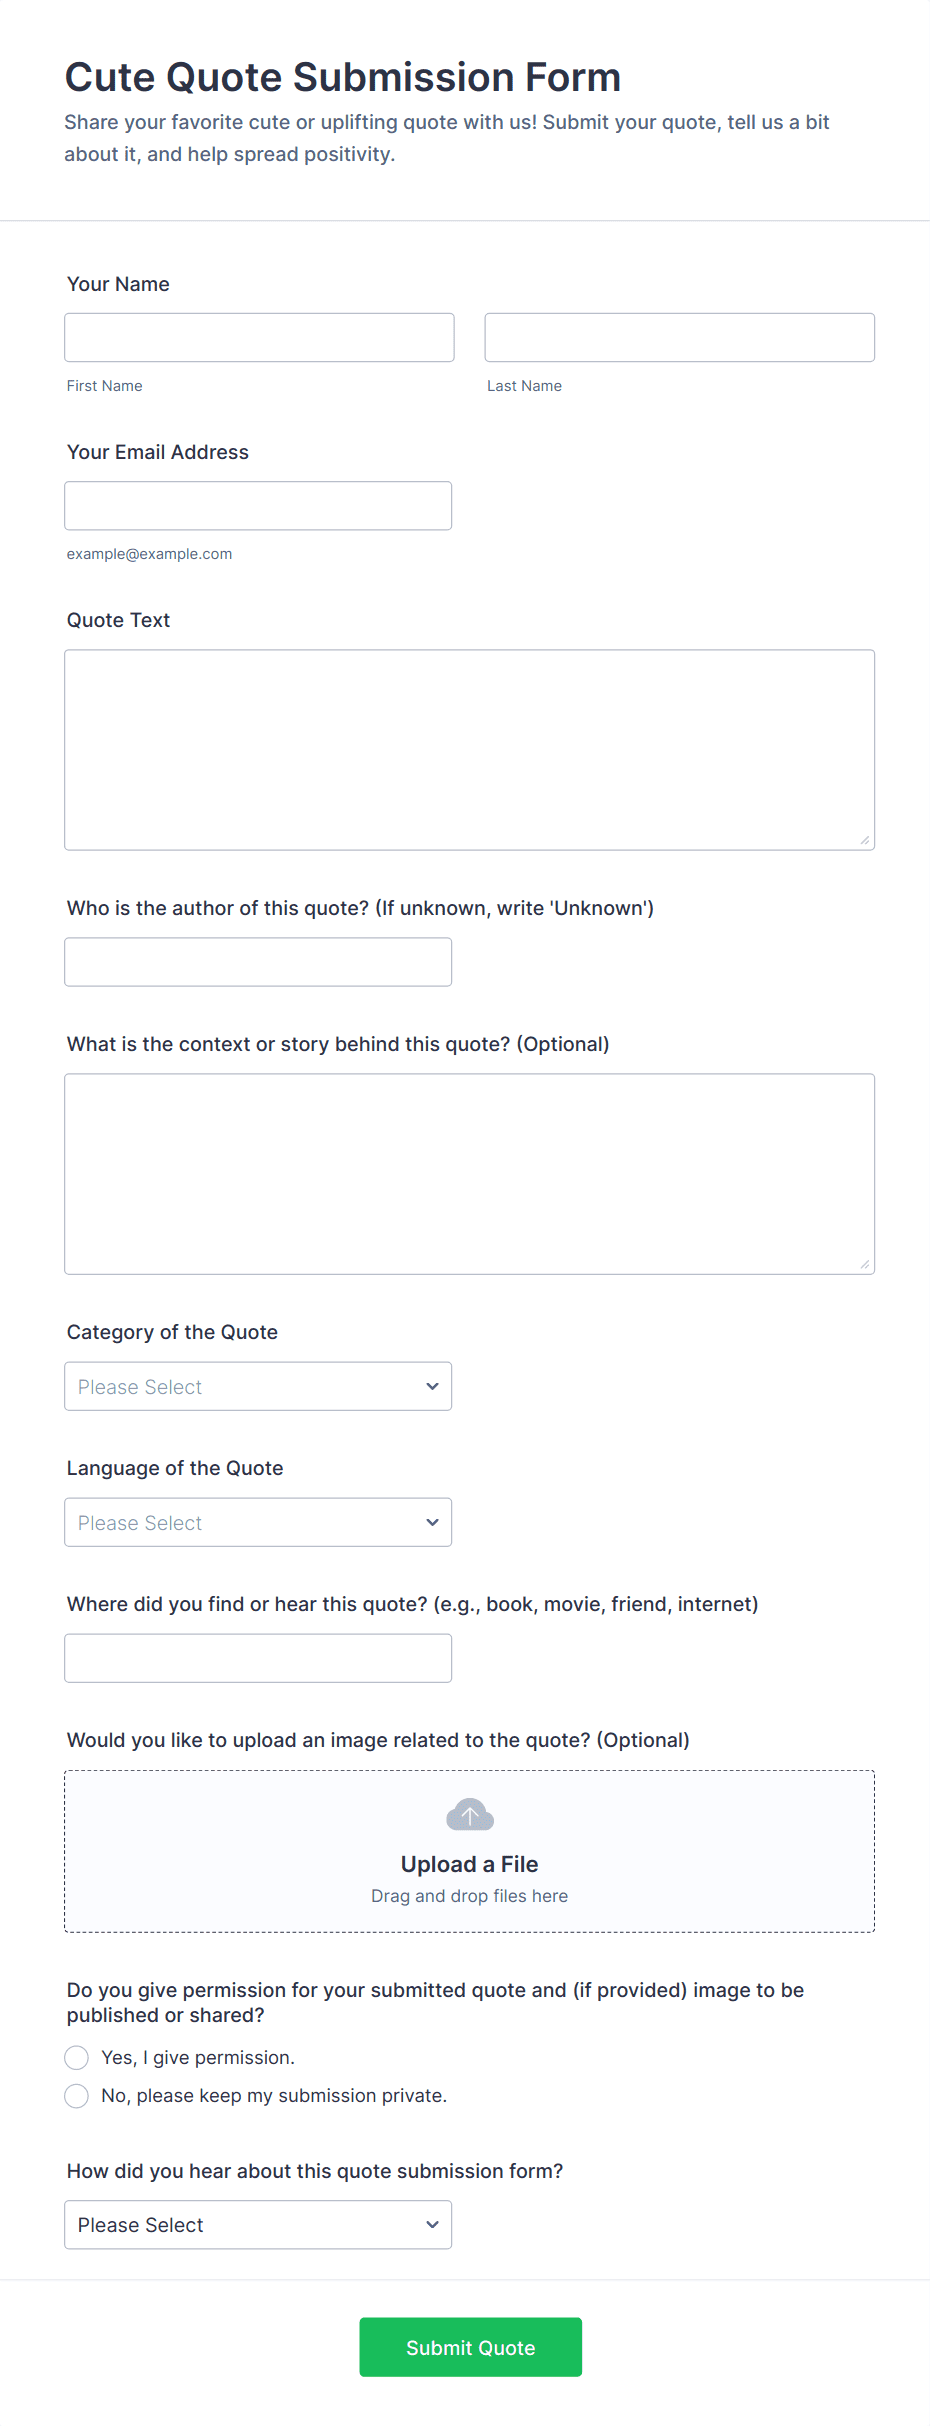This screenshot has height=2426, width=930.
Task: Focus the quote author input field
Action: [258, 961]
